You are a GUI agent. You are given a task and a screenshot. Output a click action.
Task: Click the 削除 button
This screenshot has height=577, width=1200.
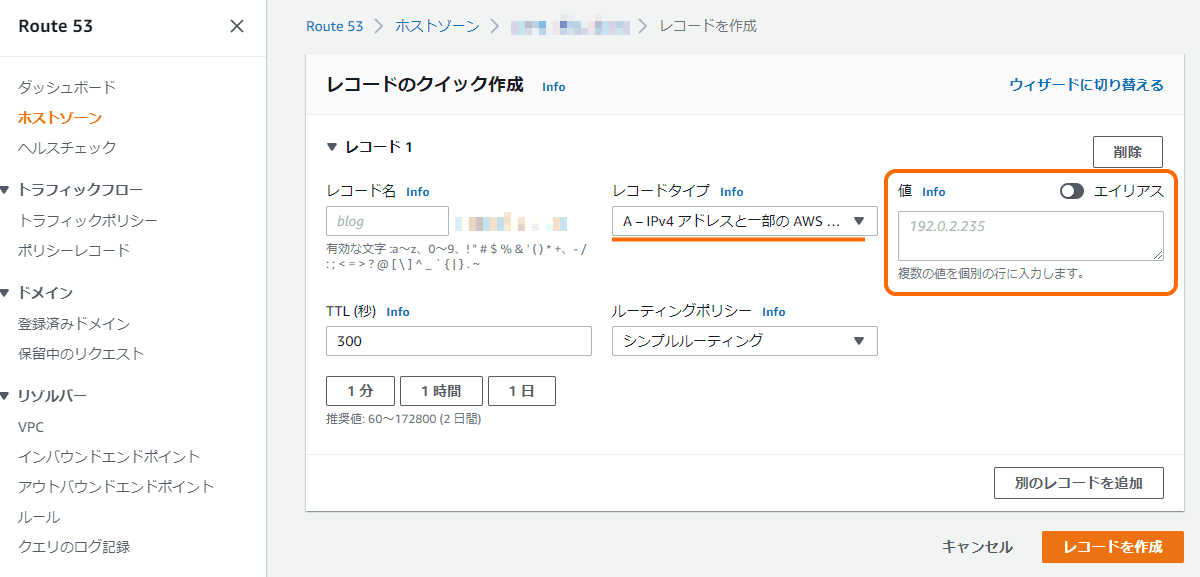[x=1128, y=152]
